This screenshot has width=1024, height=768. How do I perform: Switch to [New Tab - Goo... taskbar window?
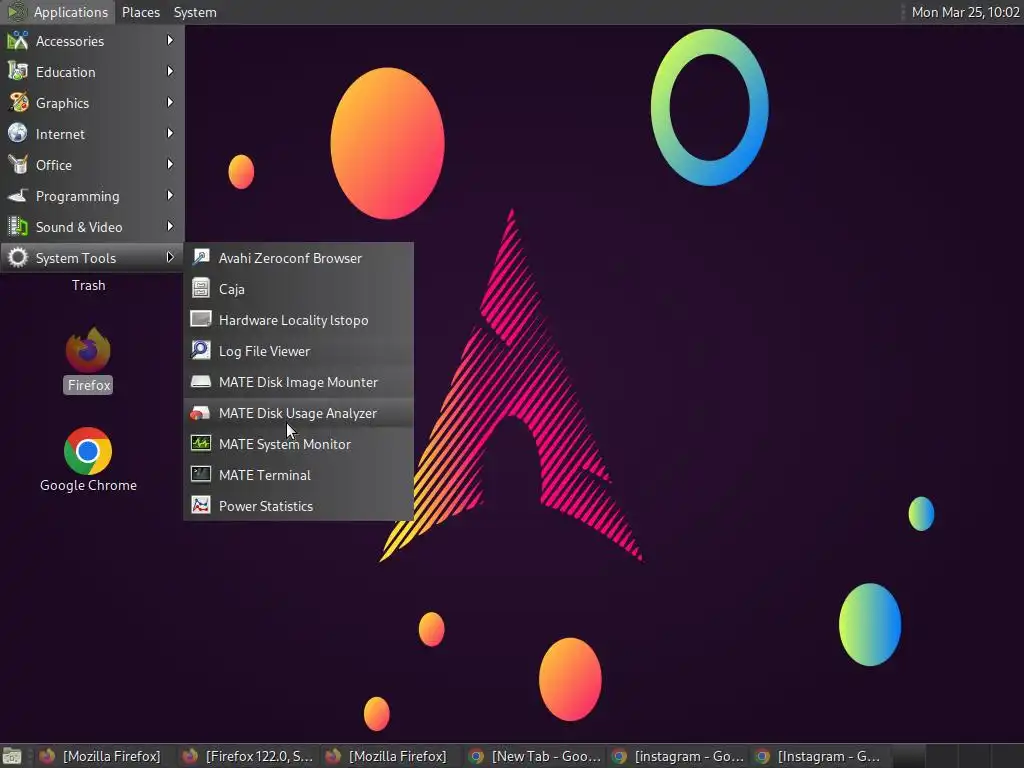coord(536,756)
